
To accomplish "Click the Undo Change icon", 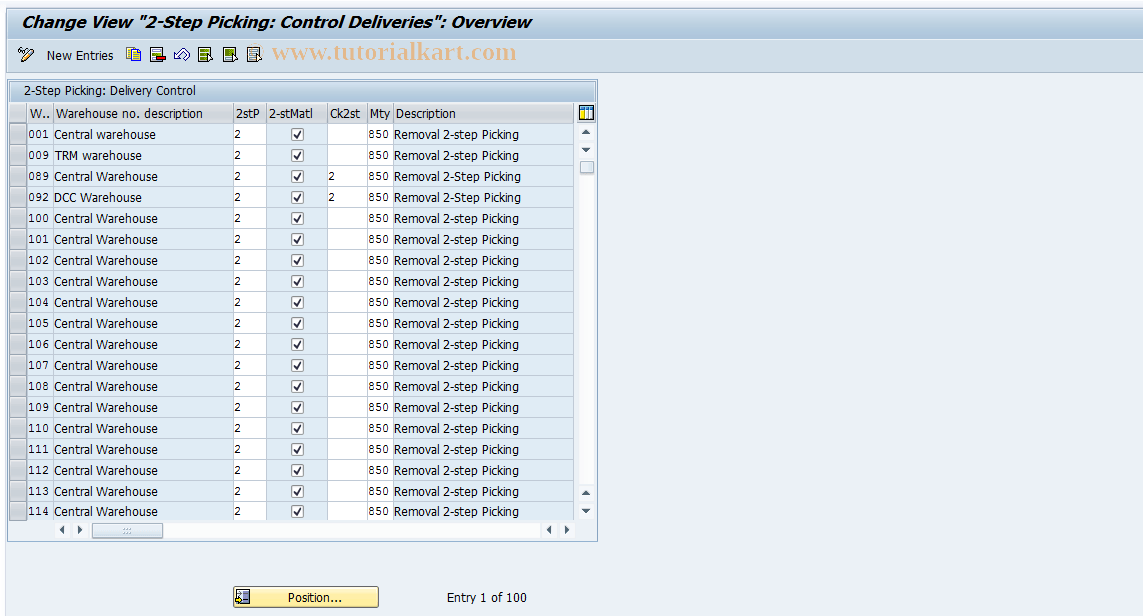I will click(x=182, y=55).
